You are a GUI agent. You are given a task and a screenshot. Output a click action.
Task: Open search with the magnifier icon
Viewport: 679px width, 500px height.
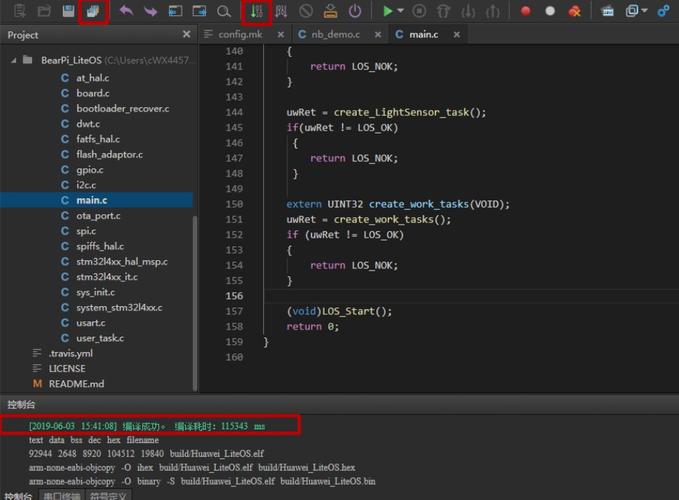[x=223, y=11]
